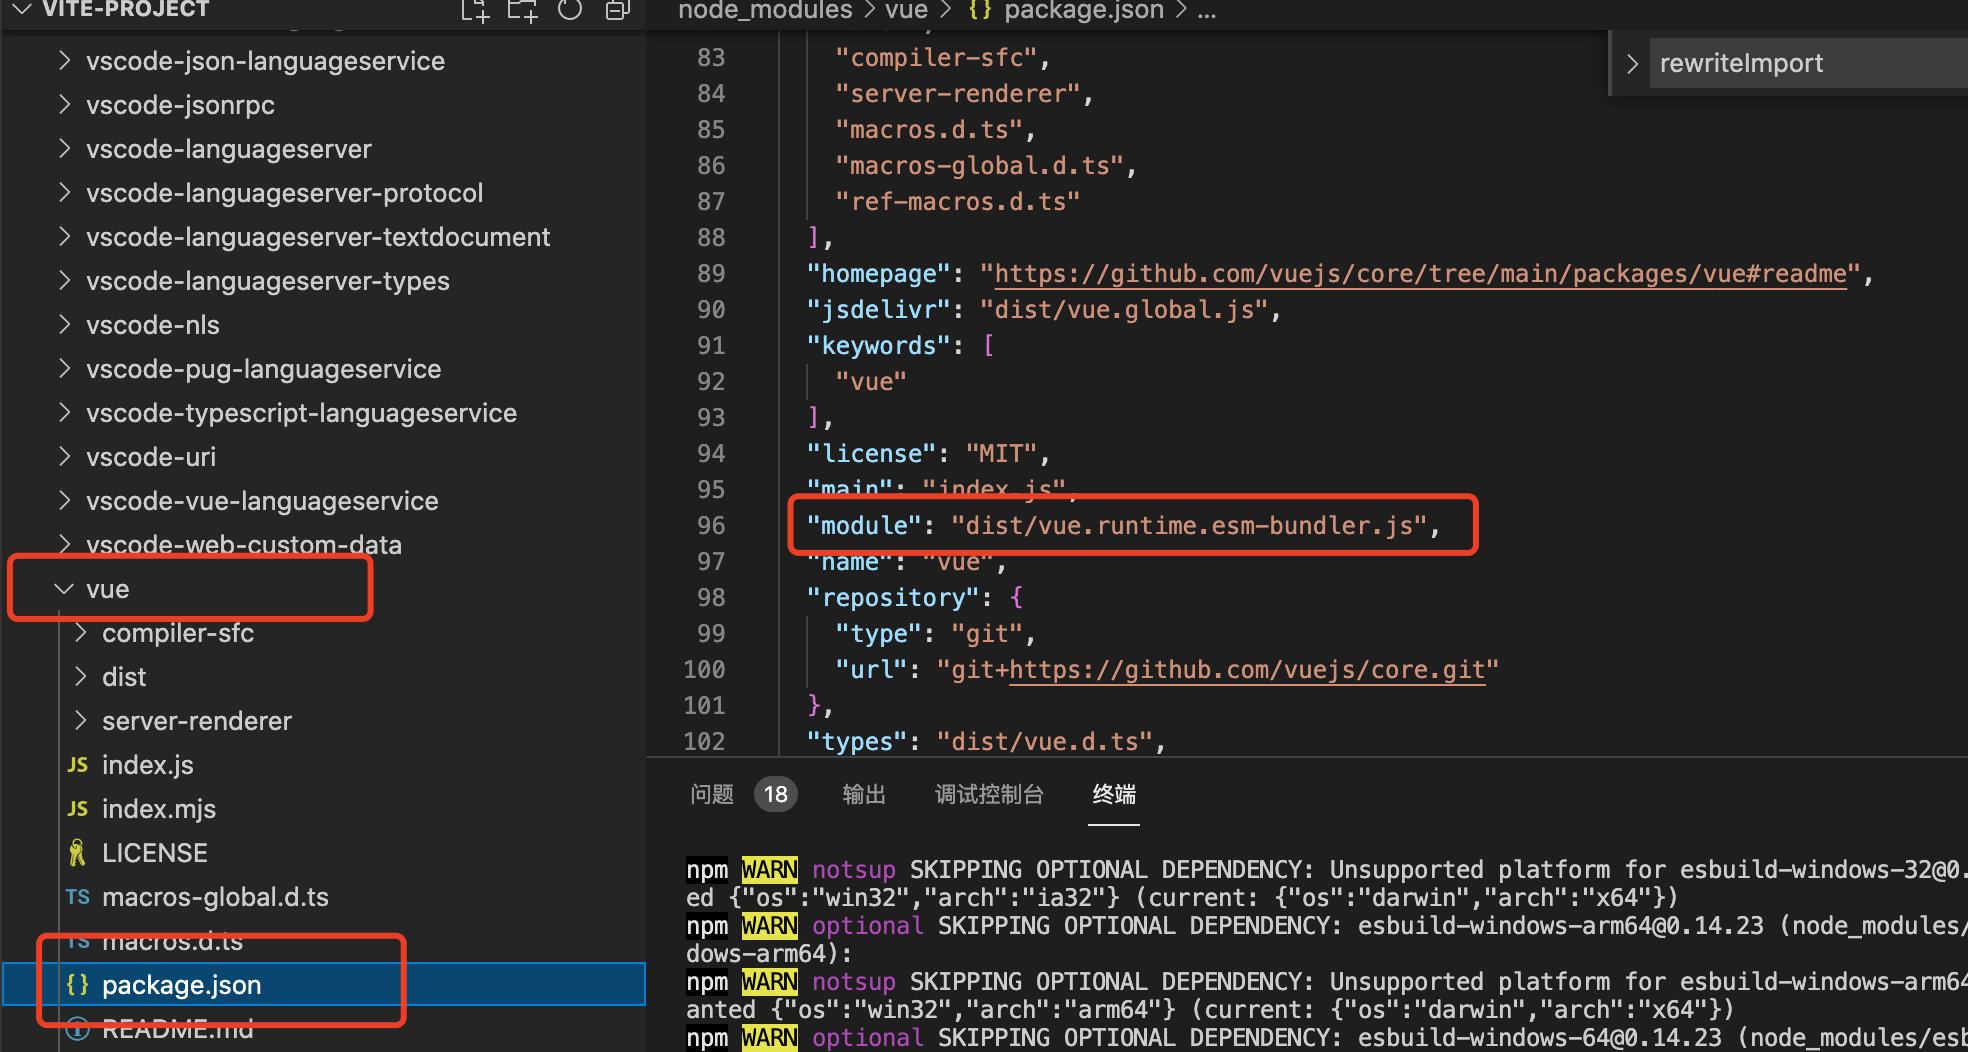This screenshot has height=1052, width=1968.
Task: Click the "jsdelivr" key on line 90
Action: (x=878, y=310)
